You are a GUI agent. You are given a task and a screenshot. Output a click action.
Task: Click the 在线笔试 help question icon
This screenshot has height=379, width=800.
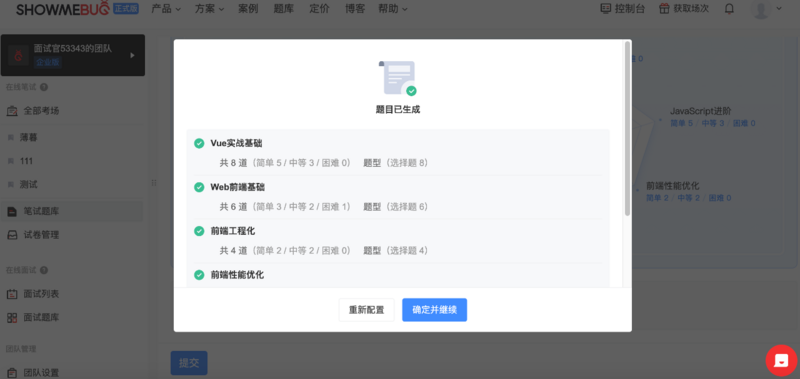(x=44, y=87)
